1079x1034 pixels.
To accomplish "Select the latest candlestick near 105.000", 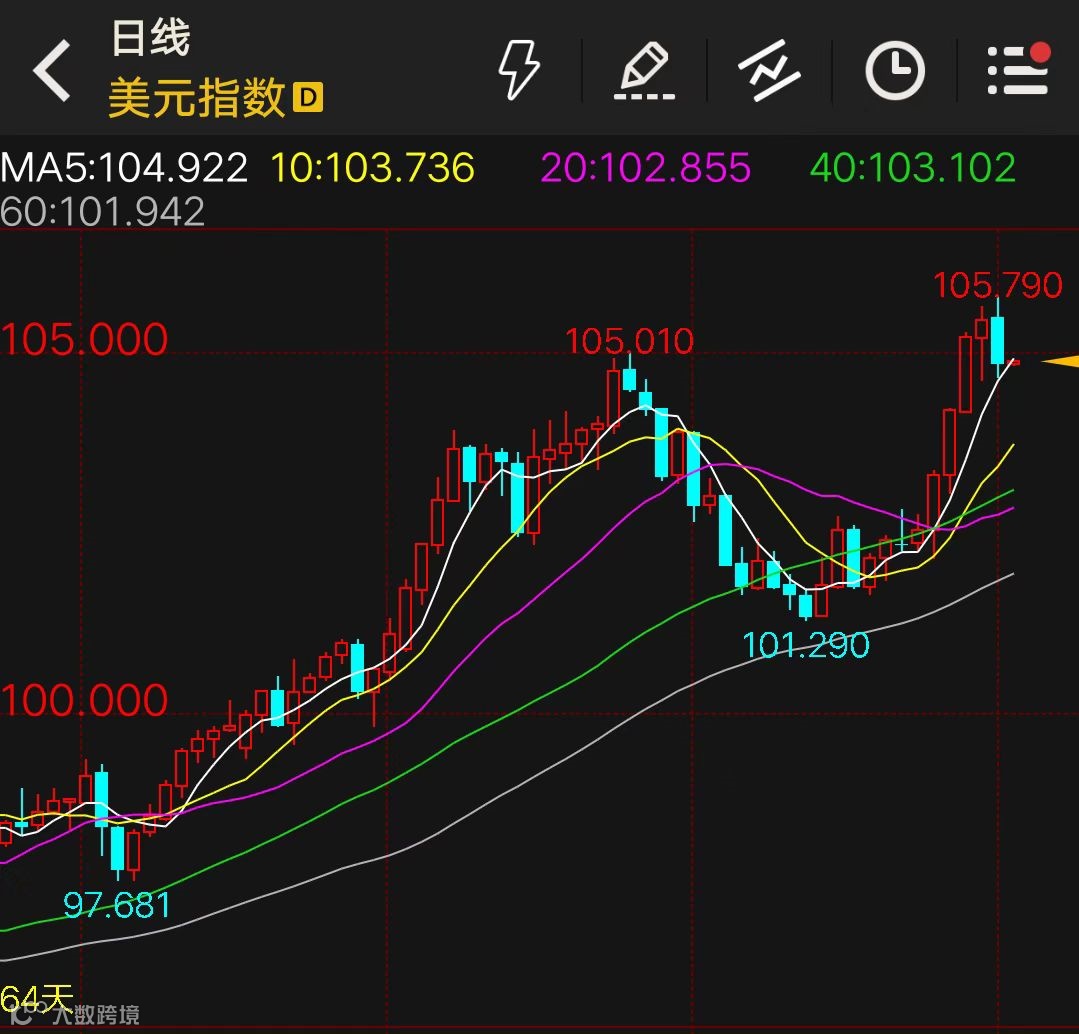I will 1014,362.
